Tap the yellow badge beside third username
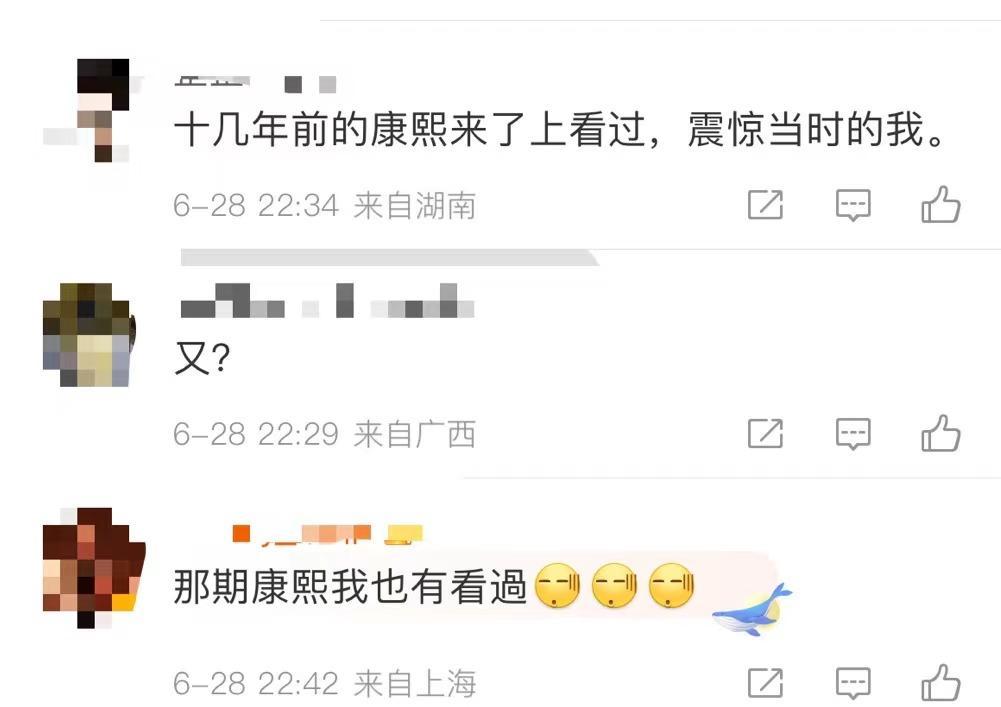1001x707 pixels. pyautogui.click(x=403, y=535)
